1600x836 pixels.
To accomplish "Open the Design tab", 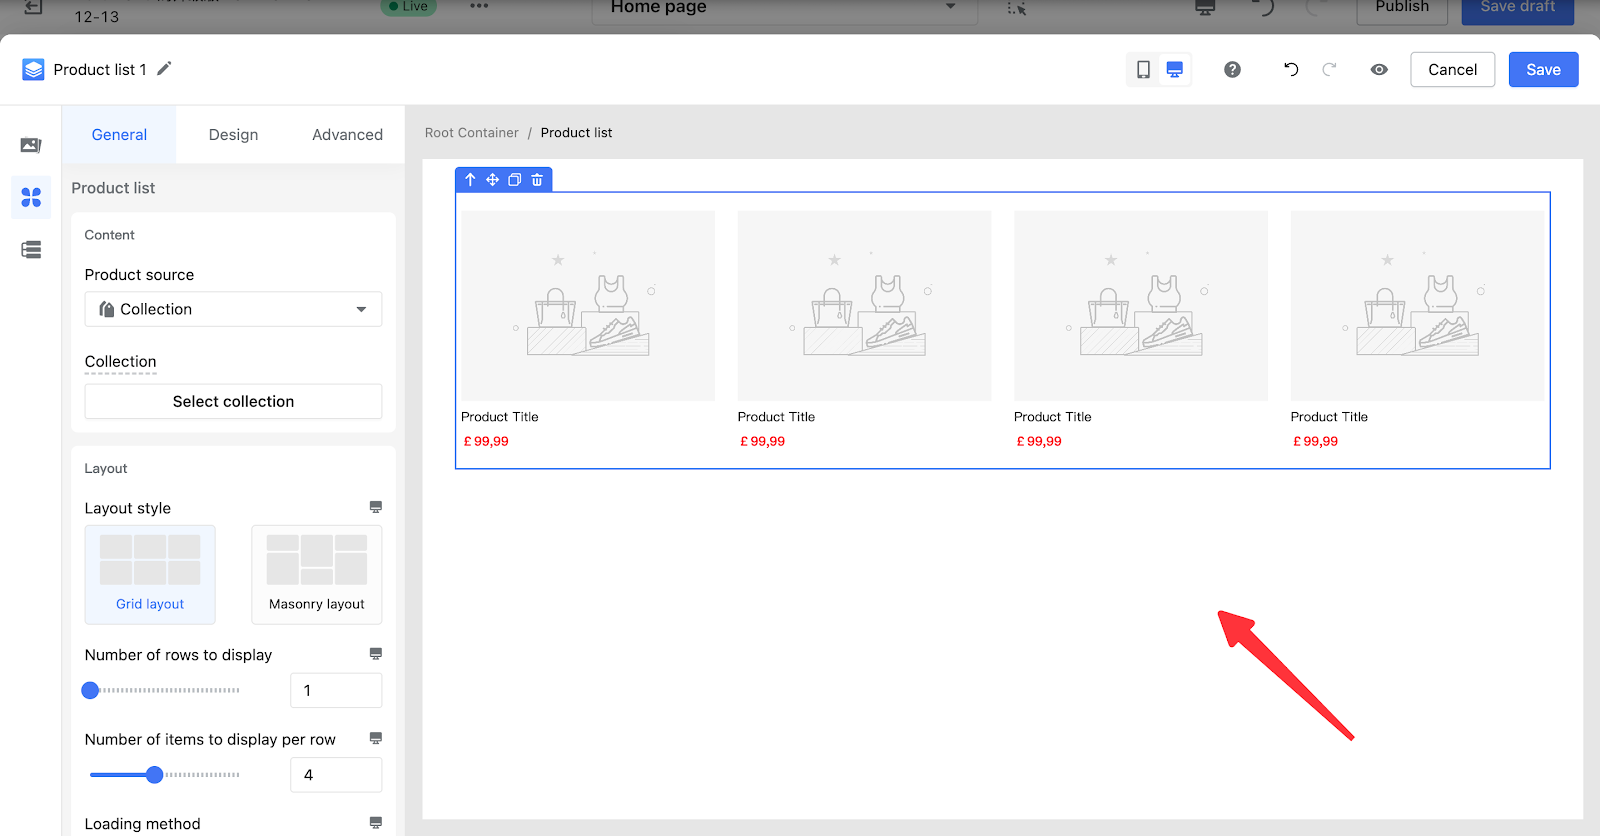I will [x=233, y=135].
